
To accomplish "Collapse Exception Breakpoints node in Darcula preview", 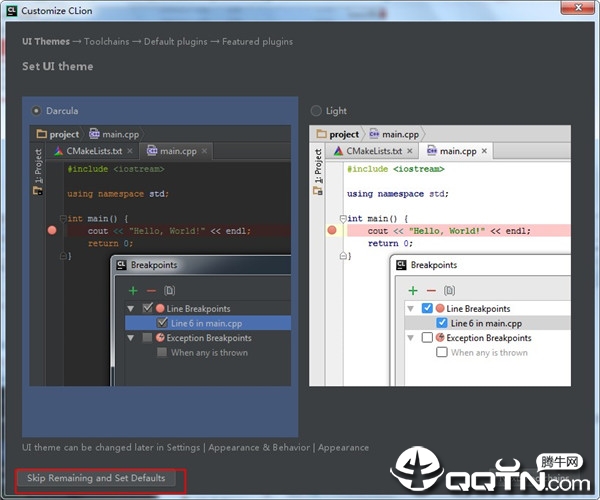I will coord(130,338).
